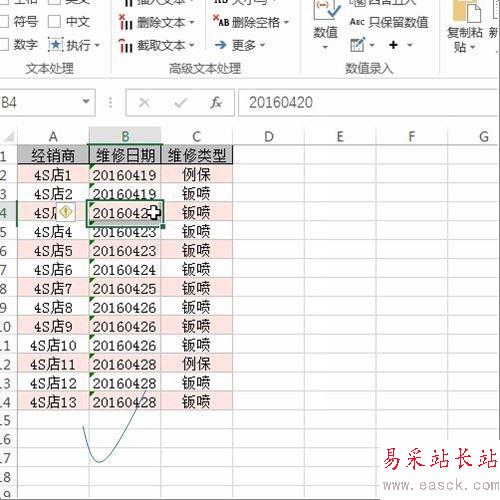Toggle the 数字 checkbox

pos(3,44)
